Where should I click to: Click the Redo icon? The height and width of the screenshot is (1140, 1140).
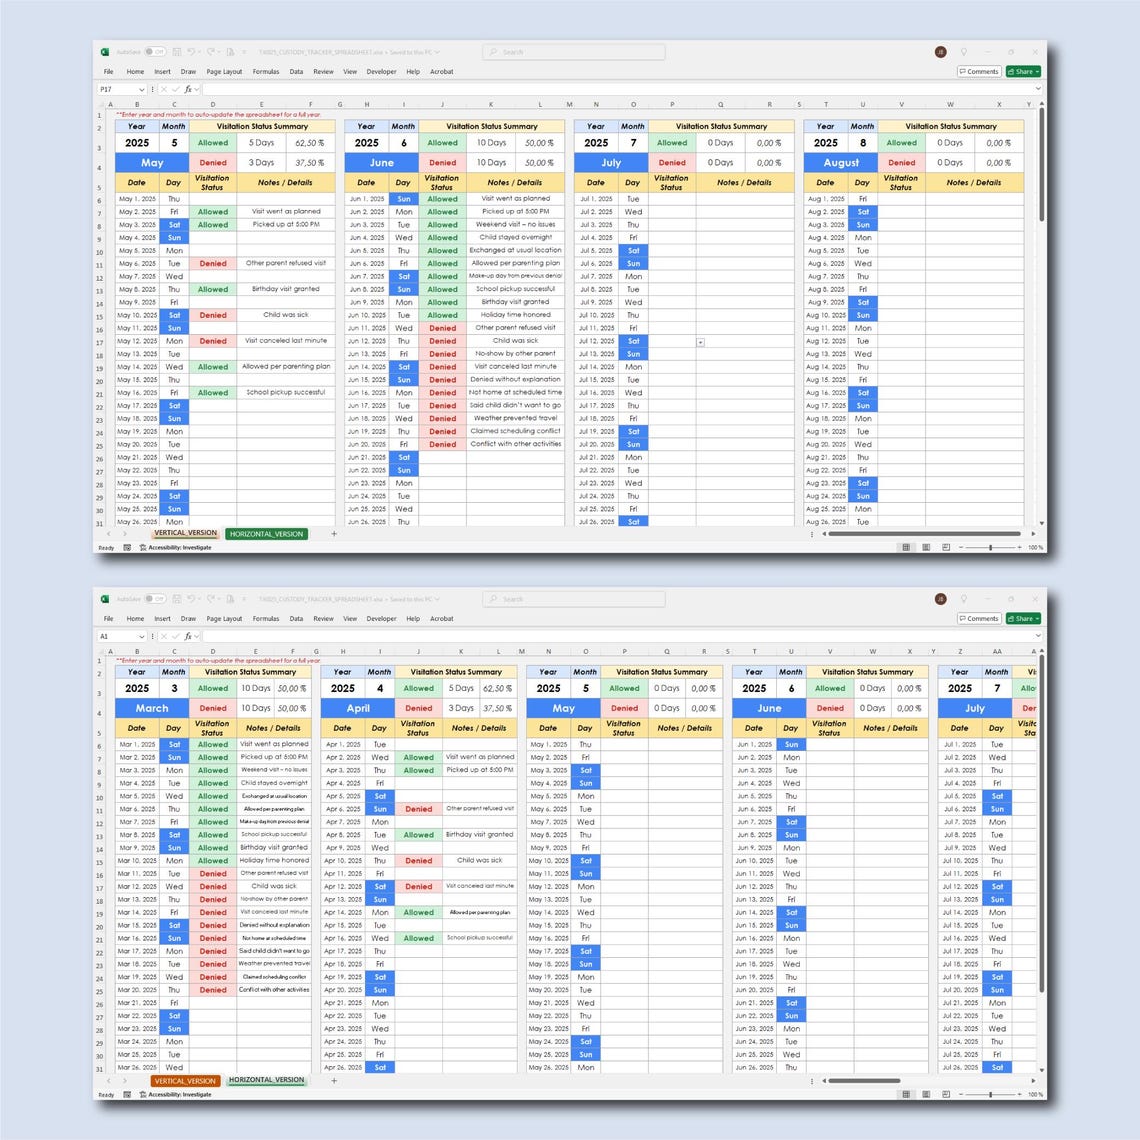click(x=211, y=52)
